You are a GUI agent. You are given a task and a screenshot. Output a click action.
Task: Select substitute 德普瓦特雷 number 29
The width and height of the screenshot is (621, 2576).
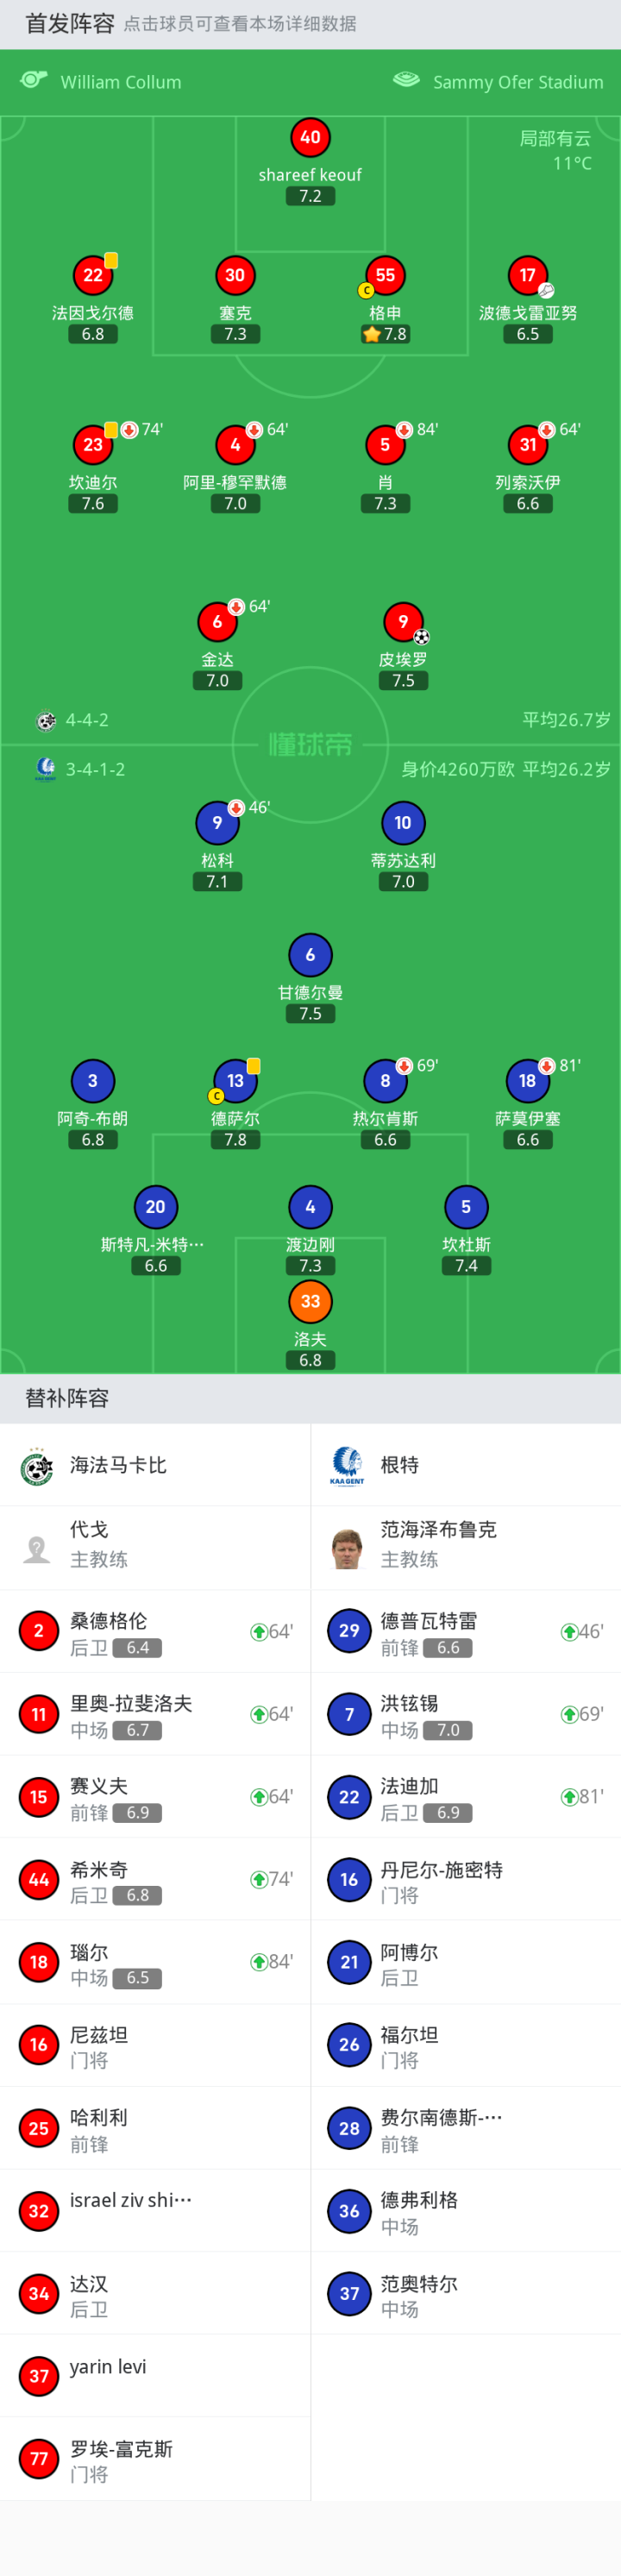click(465, 1631)
